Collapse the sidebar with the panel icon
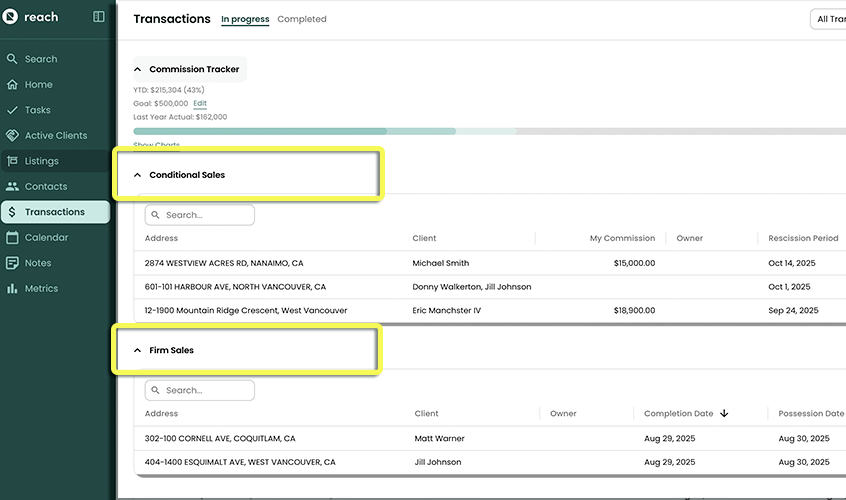The width and height of the screenshot is (846, 500). coord(98,17)
